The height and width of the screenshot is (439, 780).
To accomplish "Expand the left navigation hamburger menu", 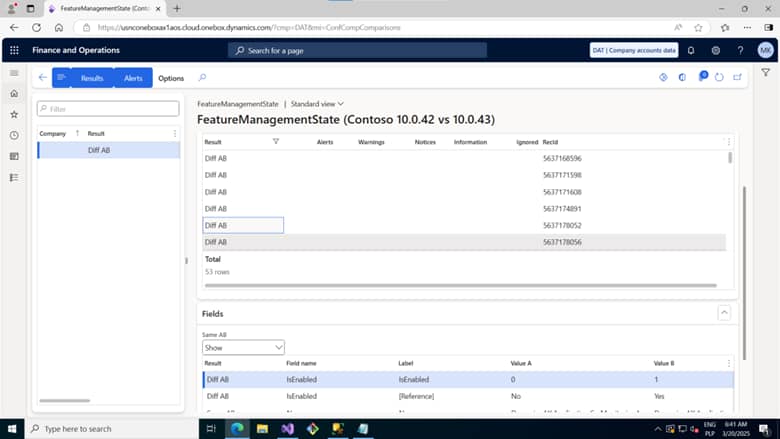I will pos(14,73).
